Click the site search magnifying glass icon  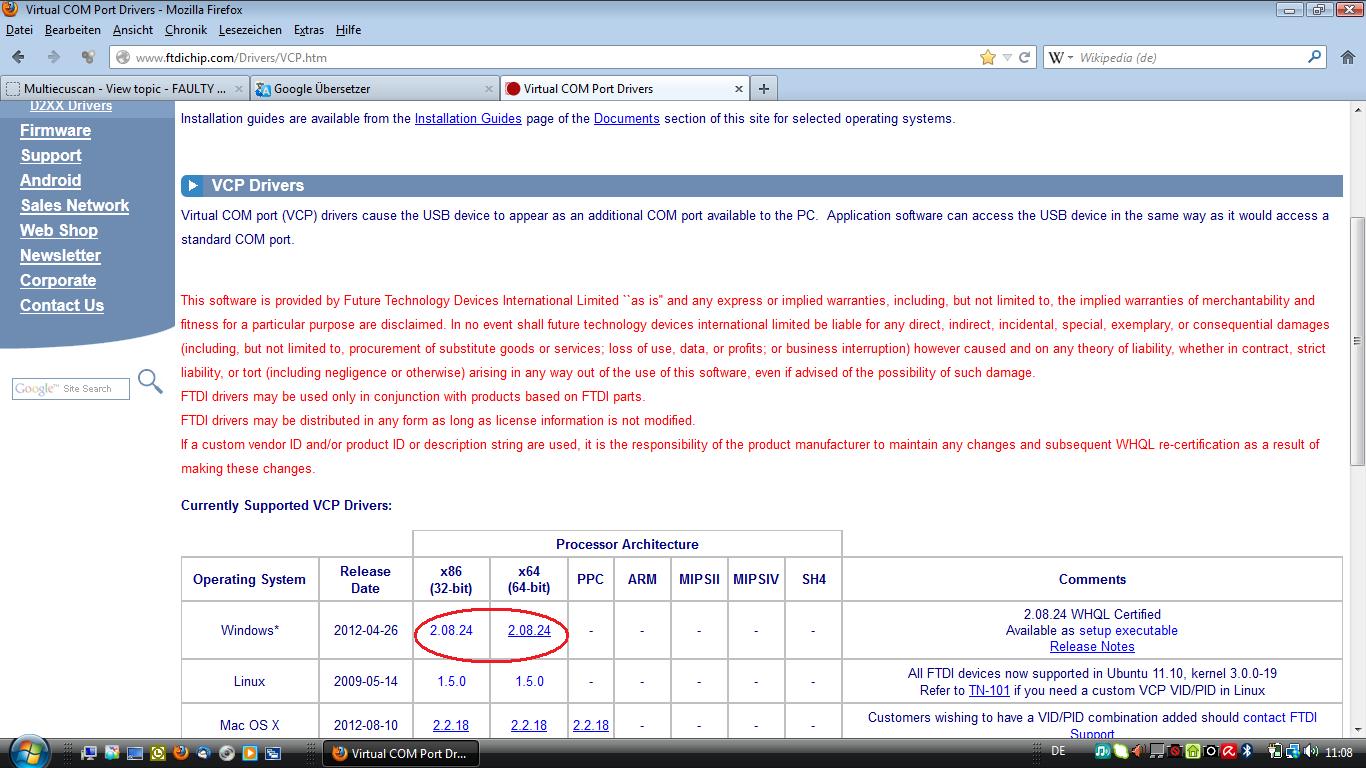point(150,381)
